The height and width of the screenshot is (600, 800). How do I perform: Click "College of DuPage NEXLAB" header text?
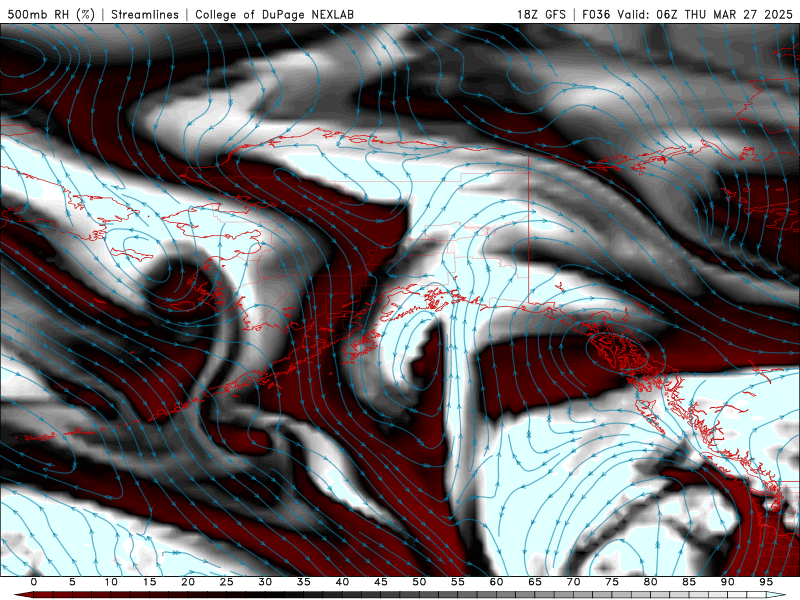click(274, 14)
